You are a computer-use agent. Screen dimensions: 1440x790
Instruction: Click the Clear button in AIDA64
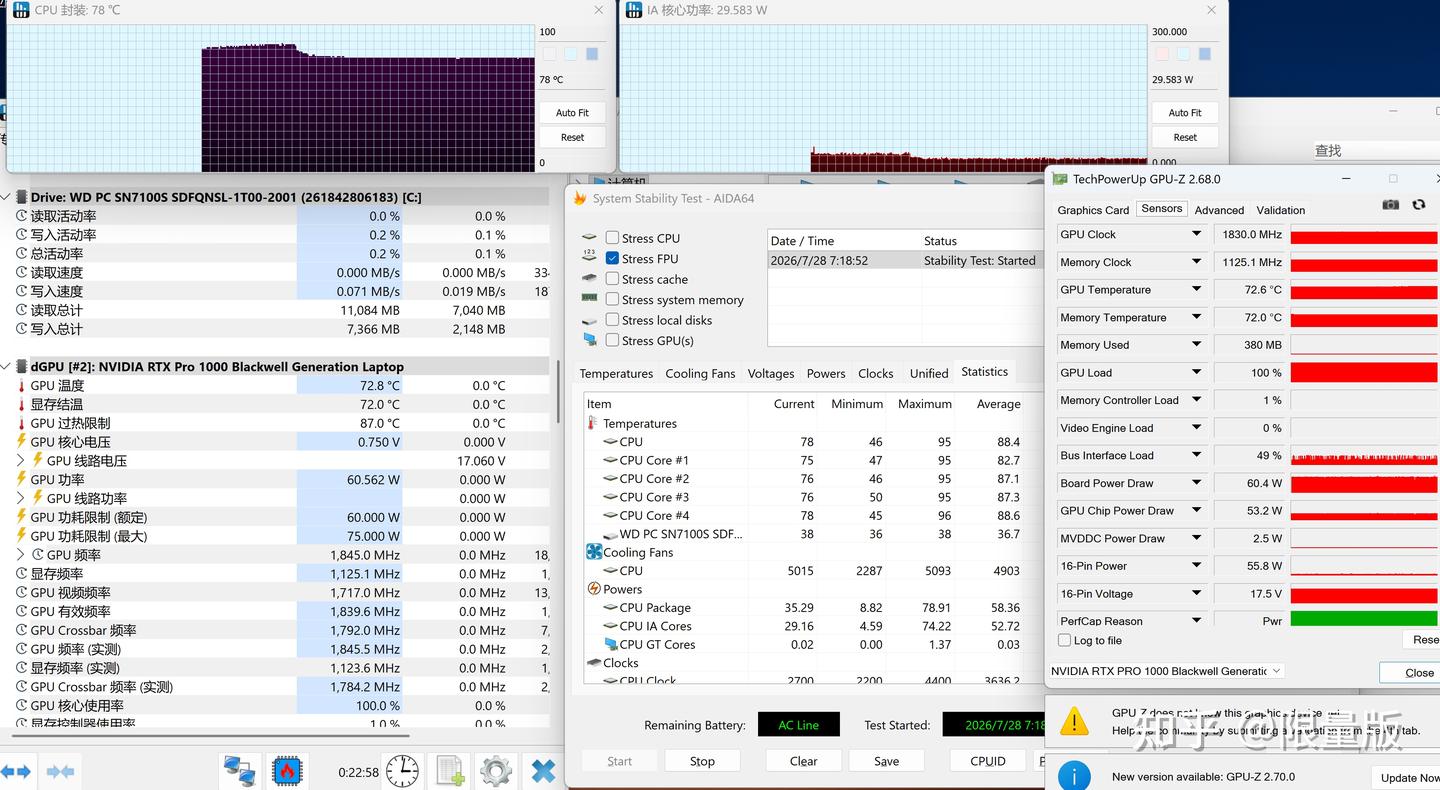pos(803,761)
